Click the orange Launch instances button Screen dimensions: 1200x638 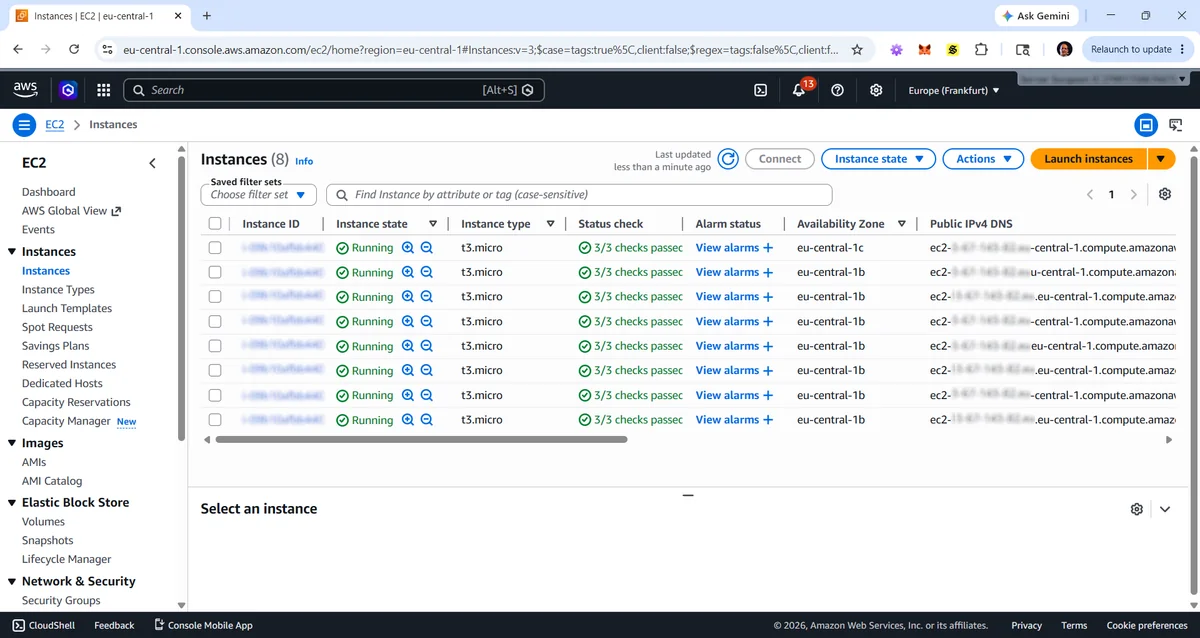coord(1088,159)
